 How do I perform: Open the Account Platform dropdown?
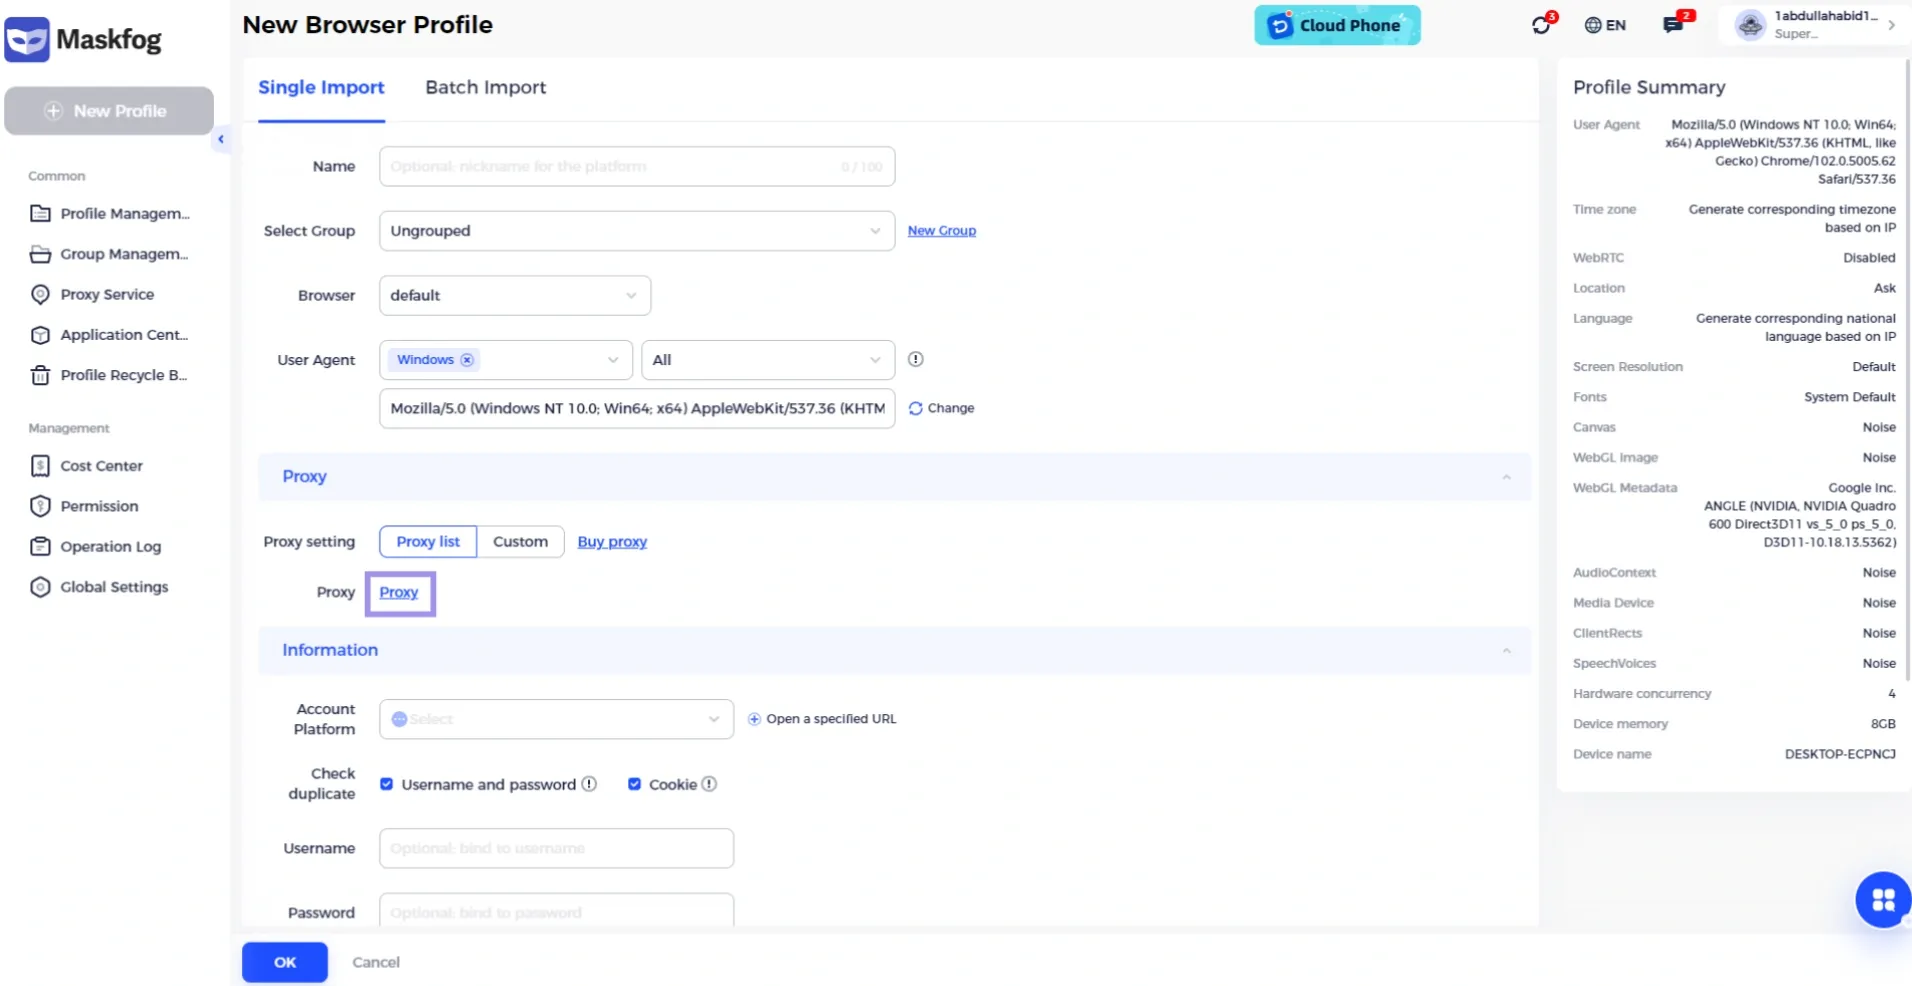pyautogui.click(x=556, y=719)
